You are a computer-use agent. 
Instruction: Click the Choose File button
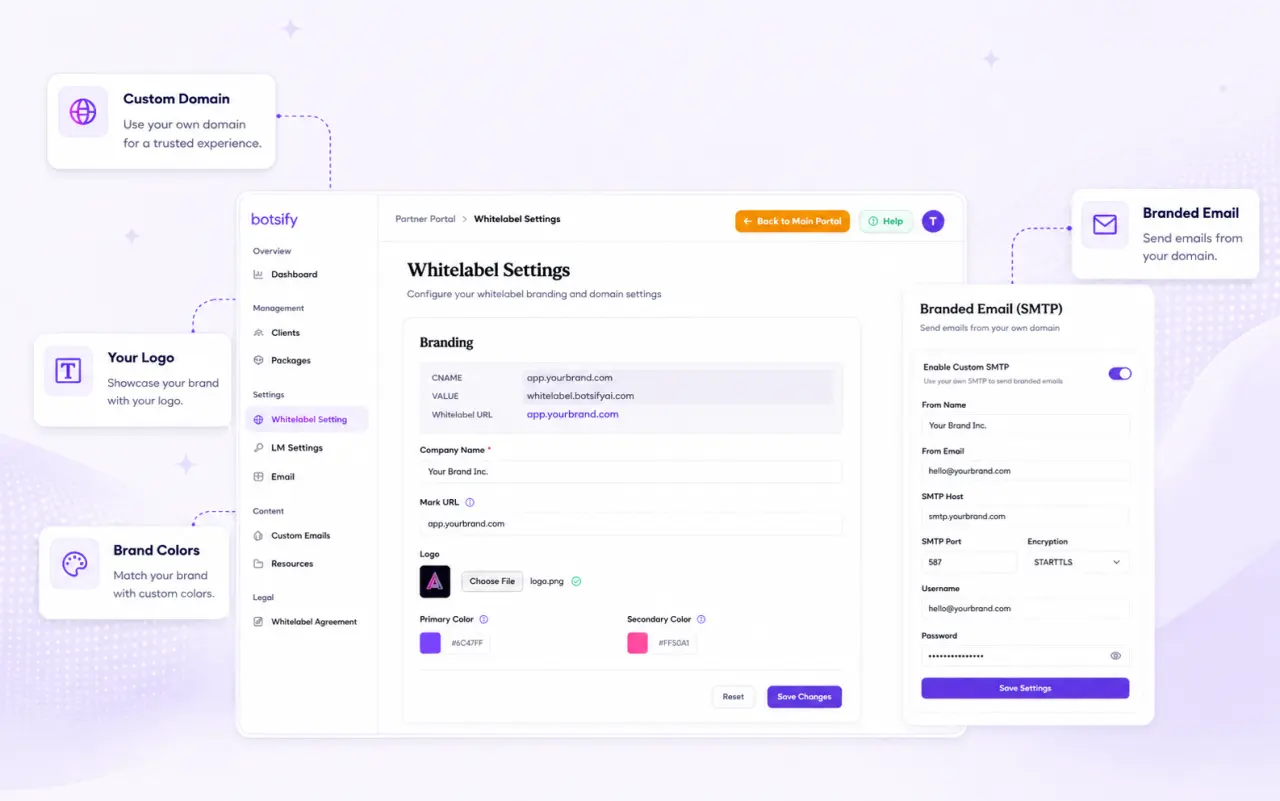492,581
